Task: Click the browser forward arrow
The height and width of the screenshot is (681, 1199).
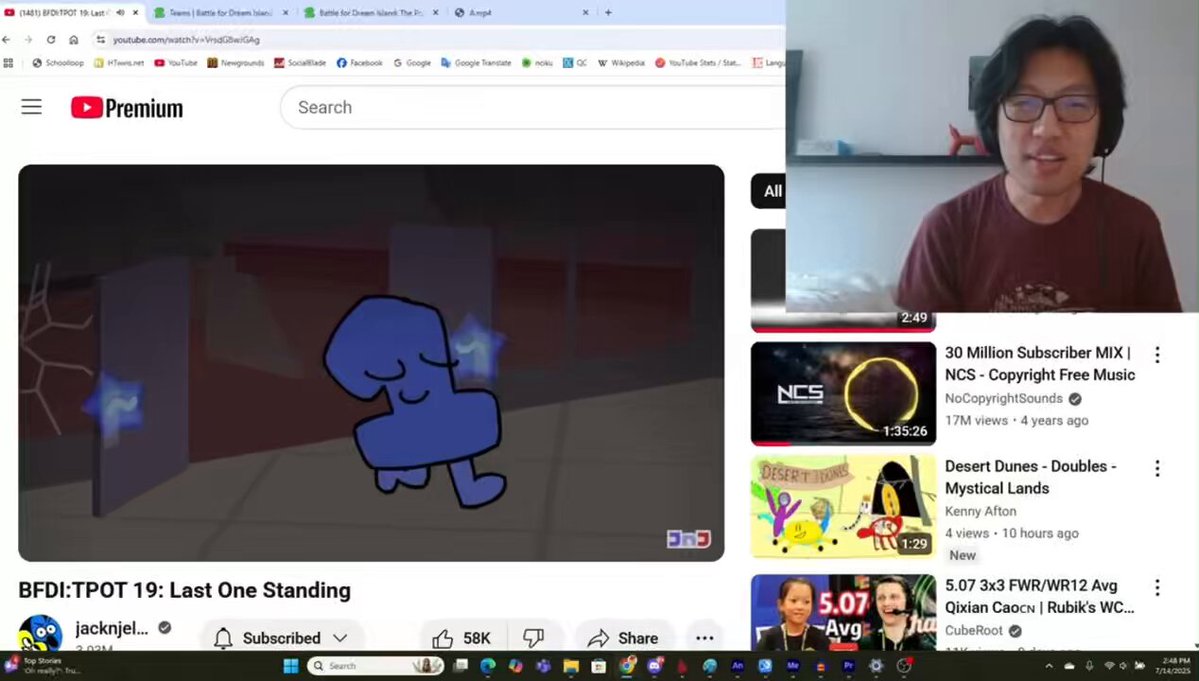Action: 28,40
